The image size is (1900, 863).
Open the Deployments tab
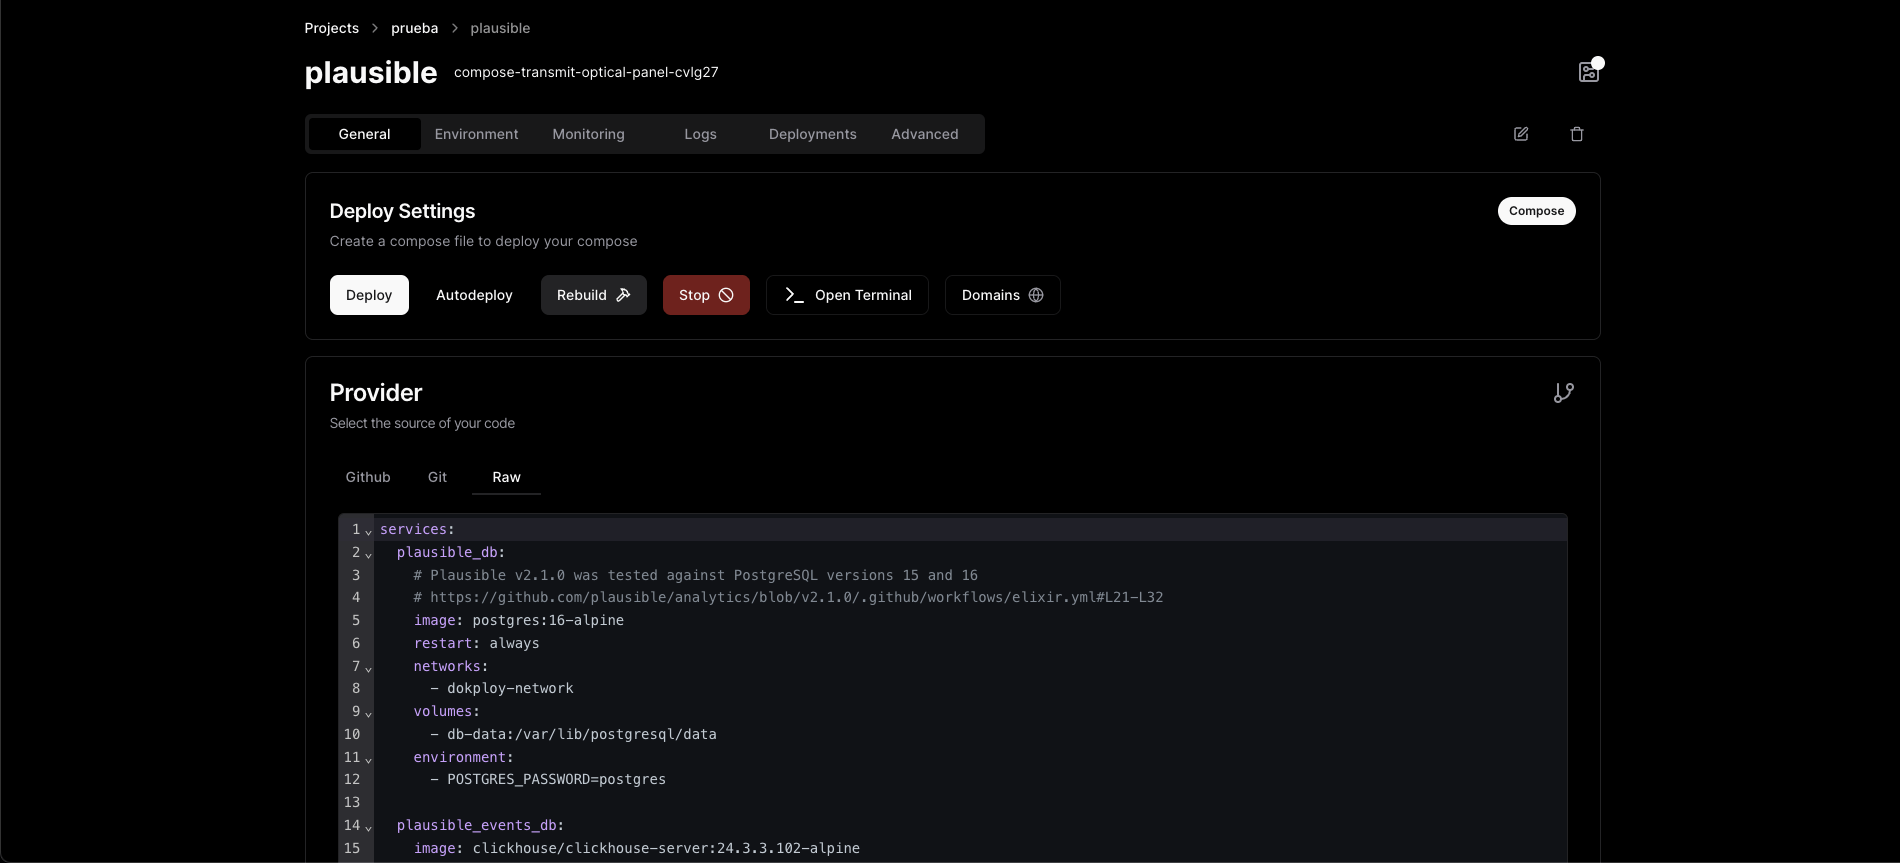point(812,134)
